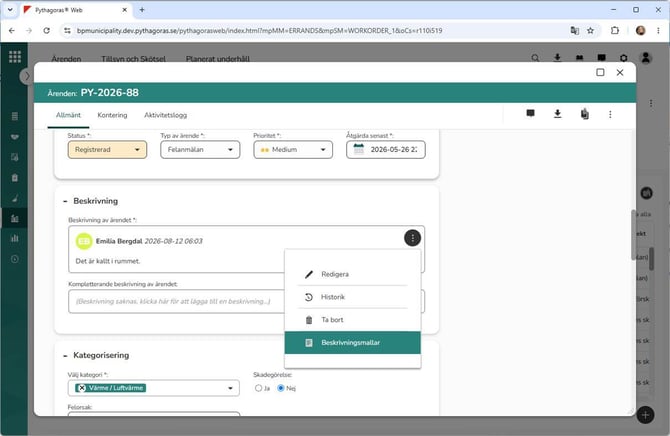Select the Ja radio button for Skadegörelse

259,388
